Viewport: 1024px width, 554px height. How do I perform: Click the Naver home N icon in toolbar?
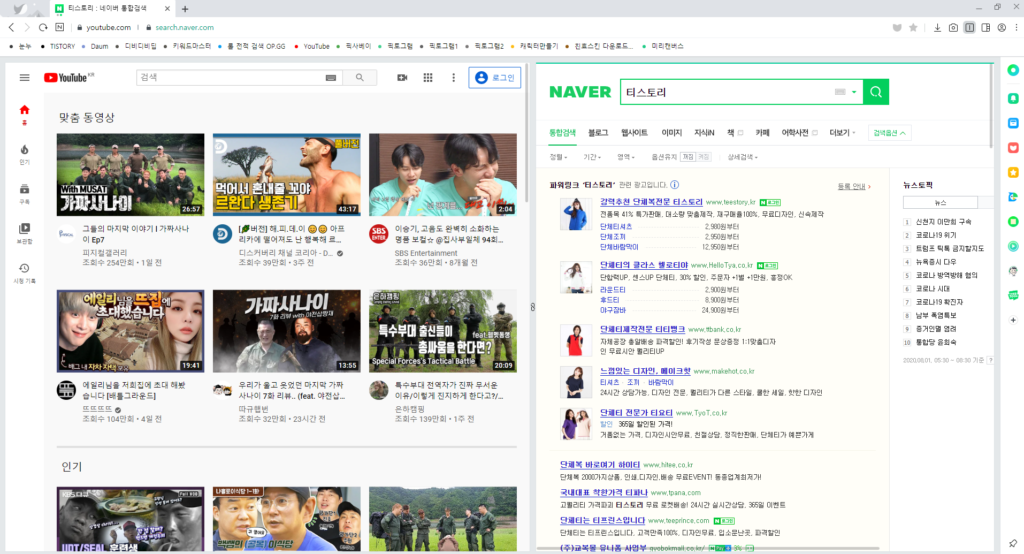click(x=59, y=27)
